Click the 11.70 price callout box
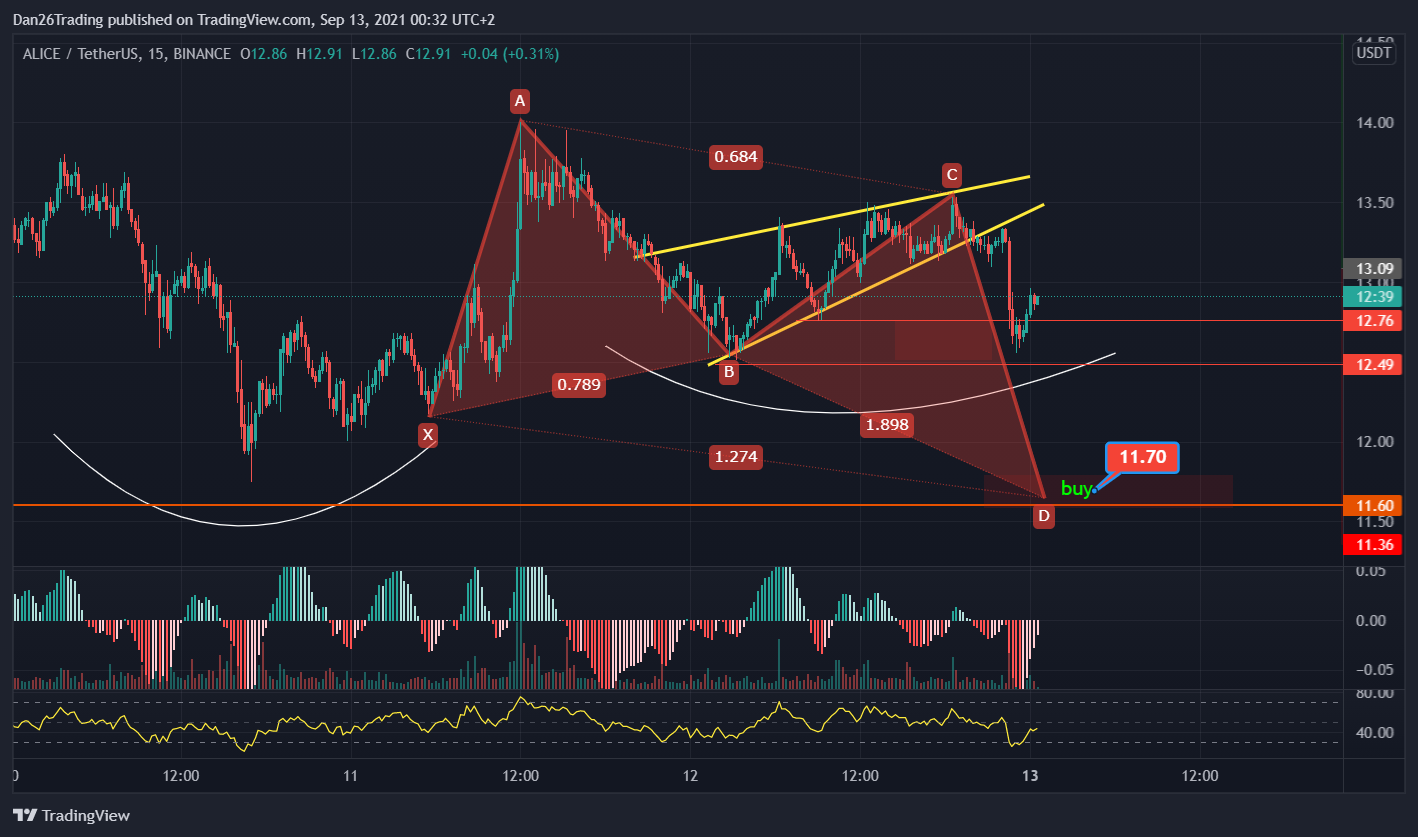This screenshot has width=1418, height=837. coord(1142,458)
